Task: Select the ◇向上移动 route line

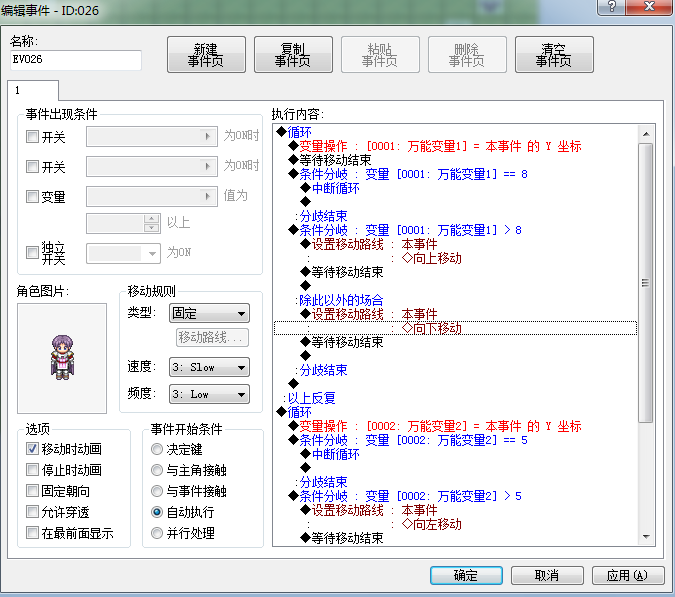Action: click(x=455, y=258)
